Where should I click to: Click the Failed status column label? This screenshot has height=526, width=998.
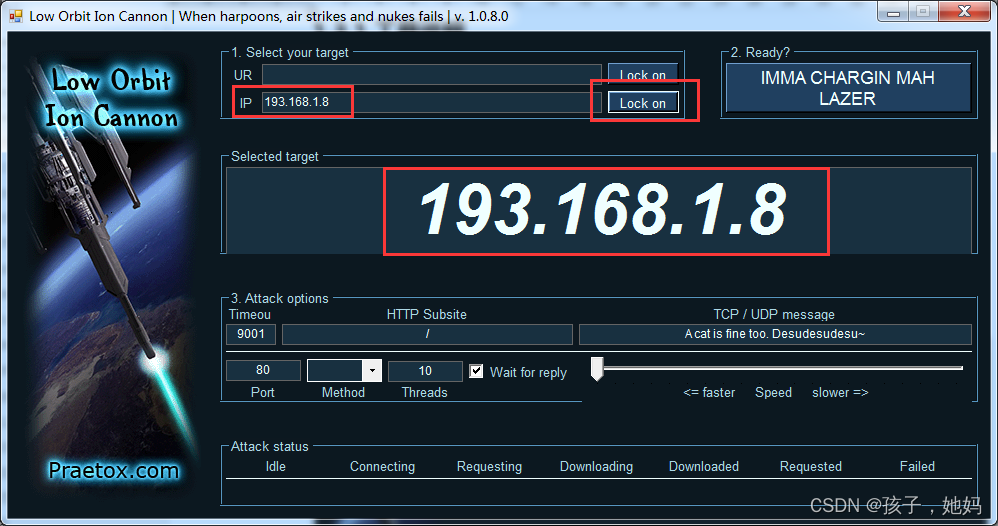click(917, 466)
